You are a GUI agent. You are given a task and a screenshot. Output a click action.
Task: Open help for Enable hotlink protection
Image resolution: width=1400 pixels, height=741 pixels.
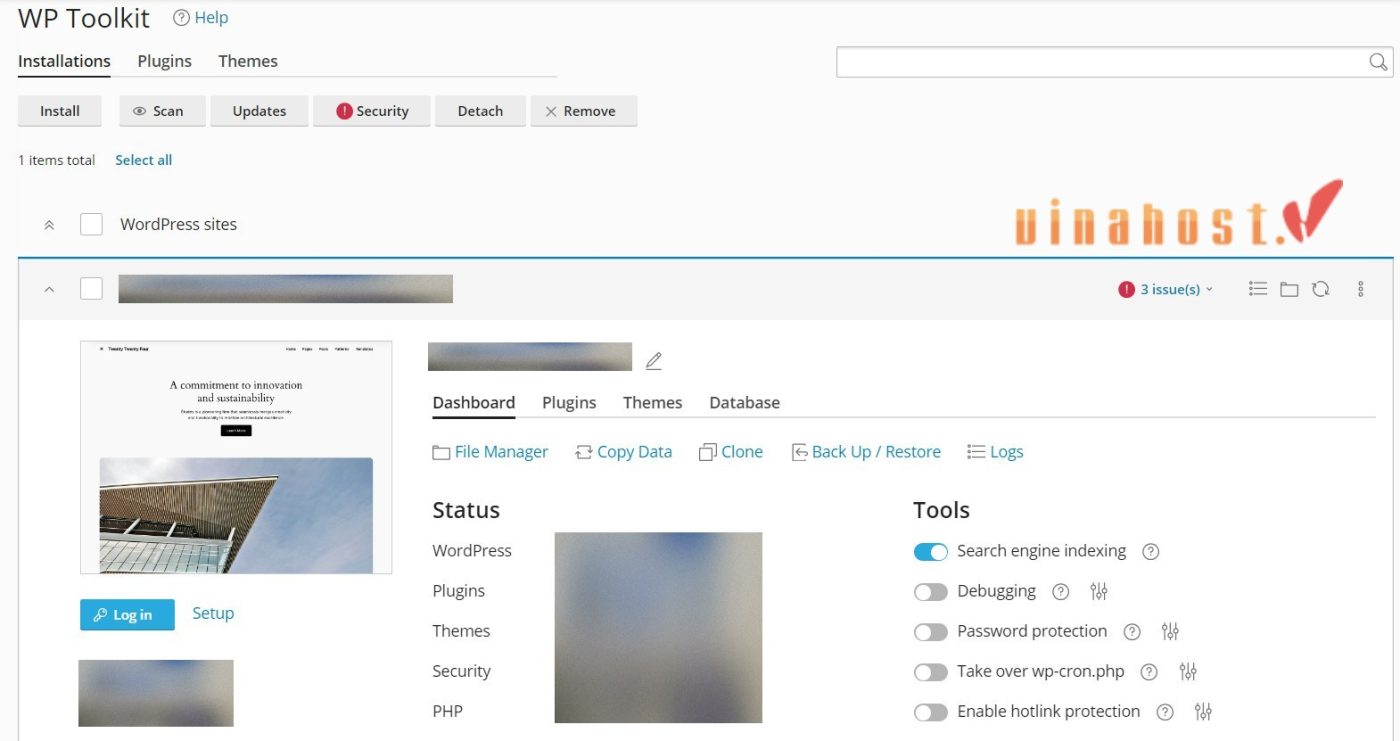point(1165,711)
